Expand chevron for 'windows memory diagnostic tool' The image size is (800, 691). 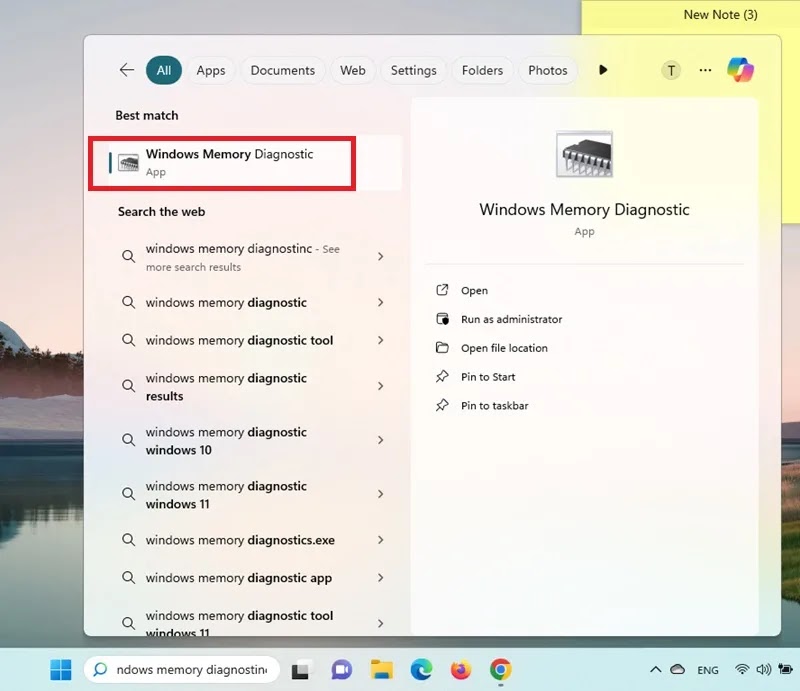(x=381, y=340)
